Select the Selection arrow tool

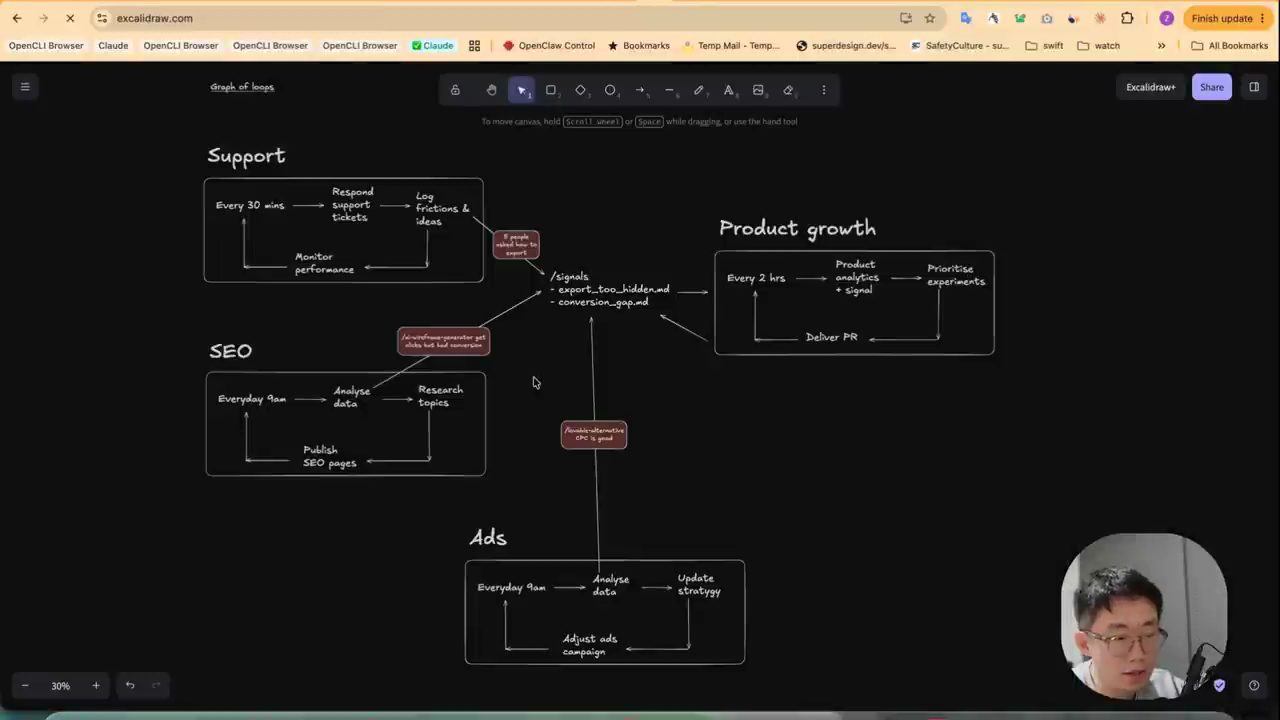[x=521, y=90]
